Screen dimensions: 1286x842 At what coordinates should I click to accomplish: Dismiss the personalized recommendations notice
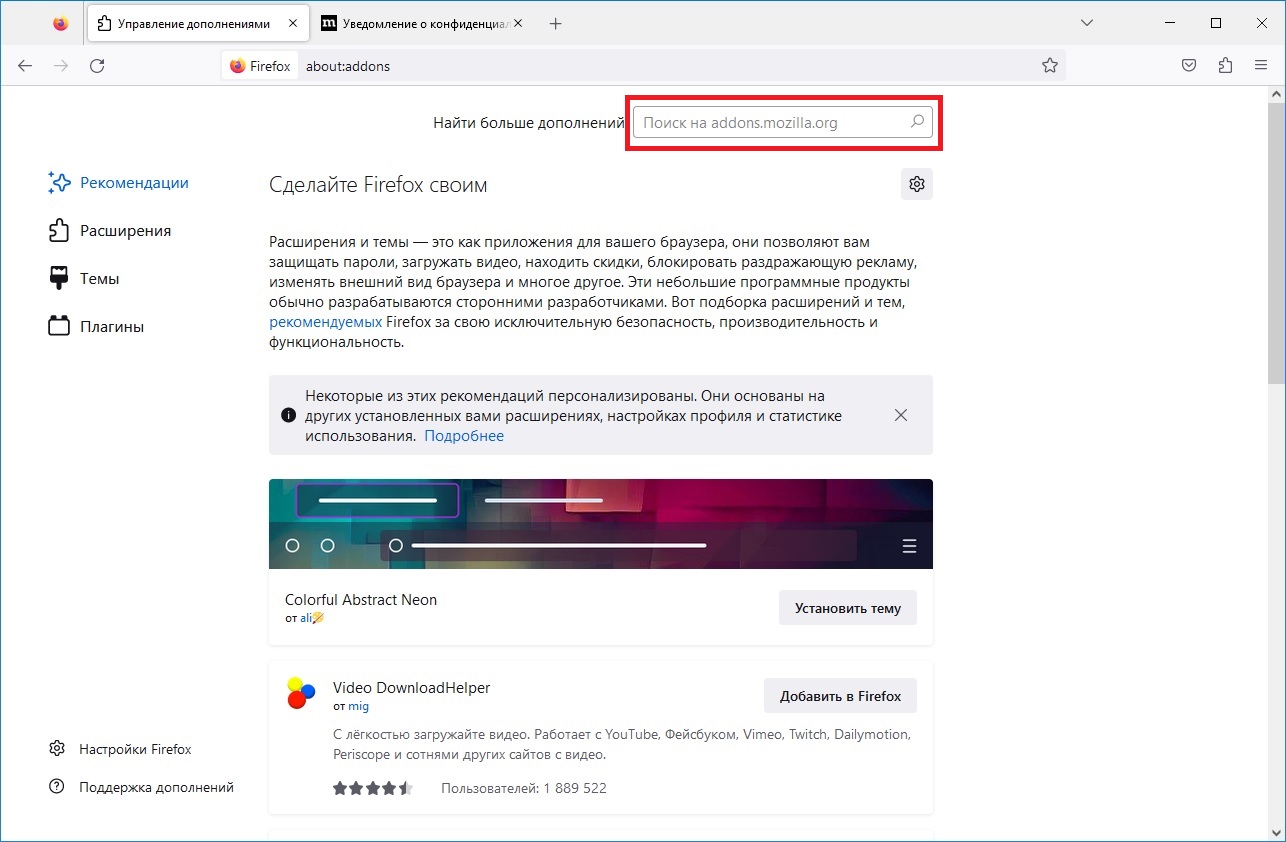click(x=901, y=415)
